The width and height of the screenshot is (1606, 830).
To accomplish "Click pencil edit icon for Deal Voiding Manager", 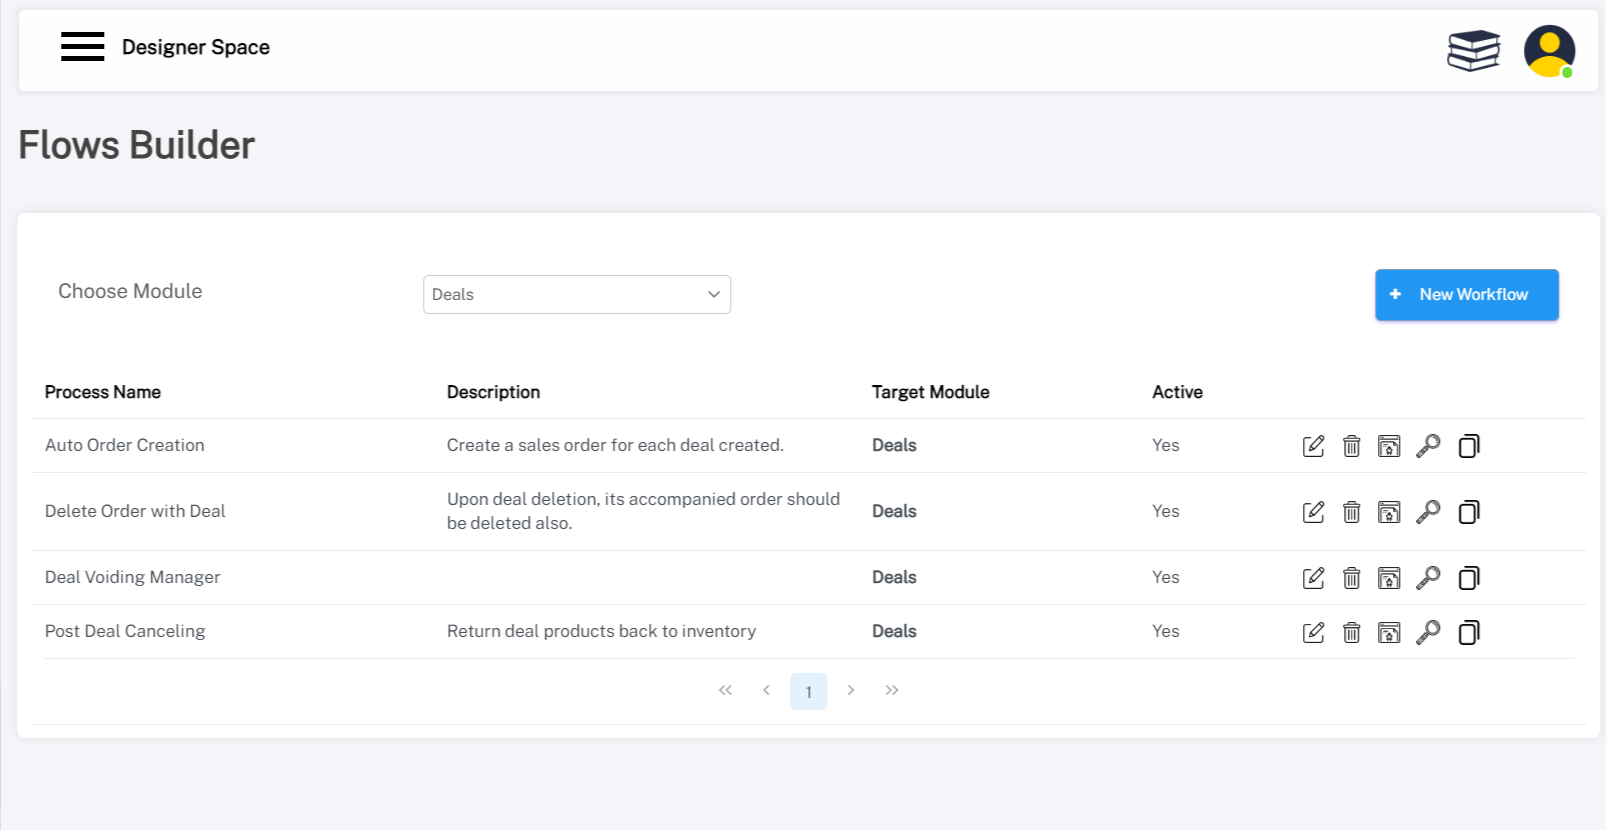I will pyautogui.click(x=1313, y=578).
